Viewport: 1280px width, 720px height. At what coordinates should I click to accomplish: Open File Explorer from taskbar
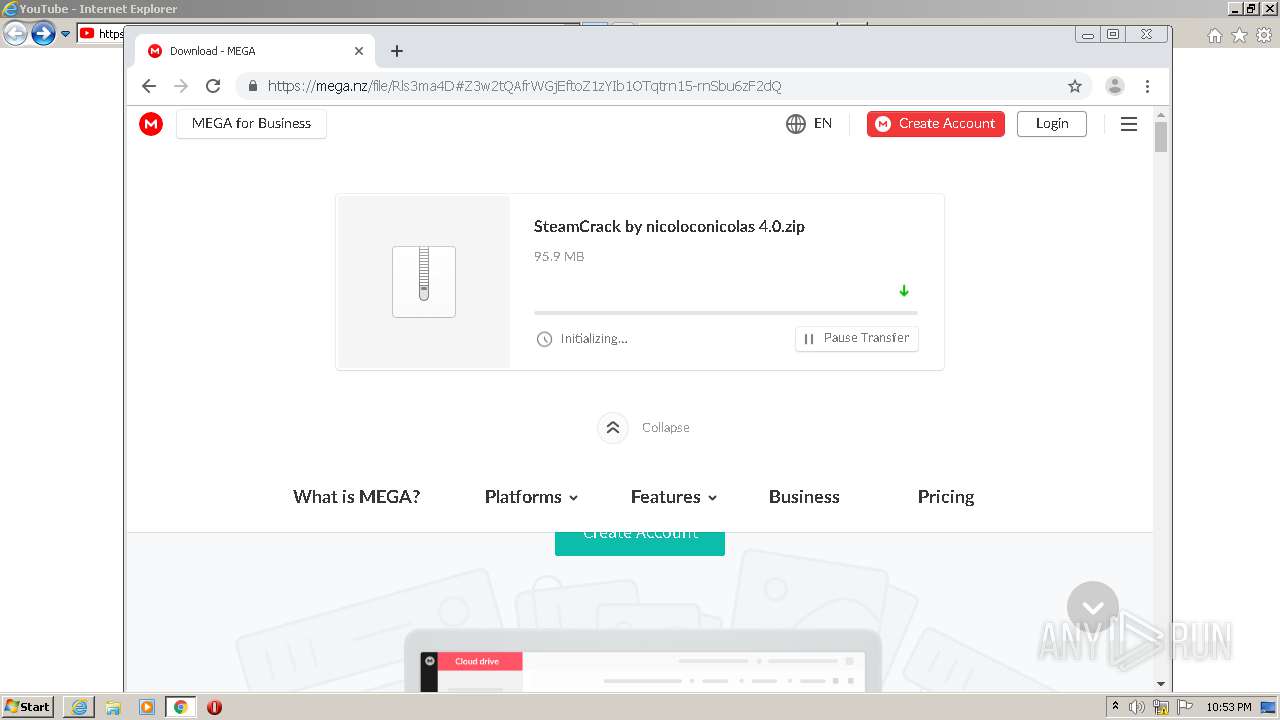pyautogui.click(x=113, y=707)
